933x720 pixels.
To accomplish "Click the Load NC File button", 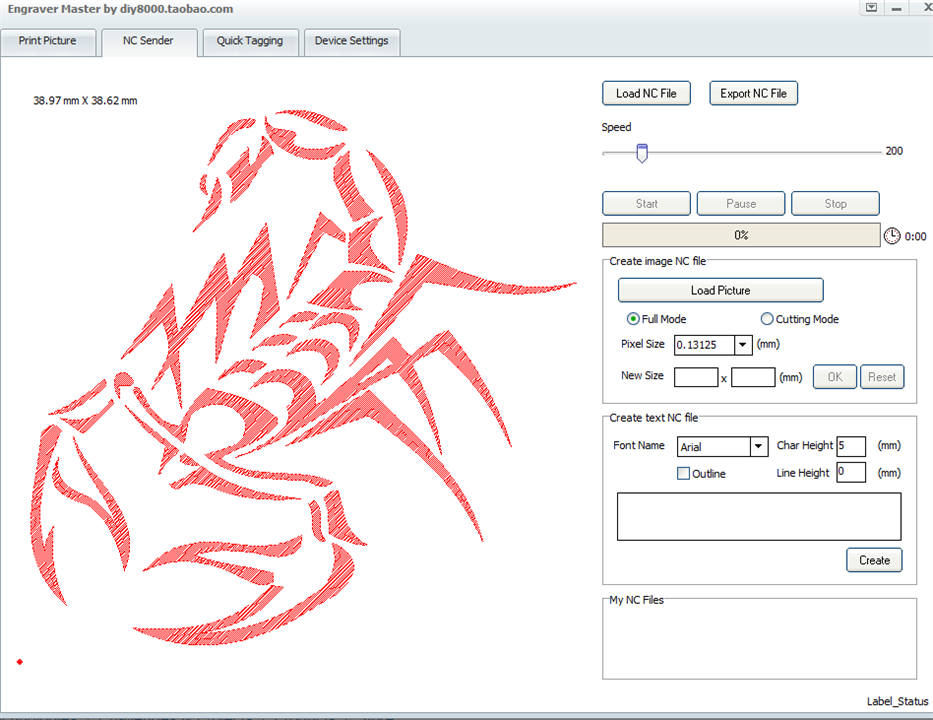I will (646, 93).
